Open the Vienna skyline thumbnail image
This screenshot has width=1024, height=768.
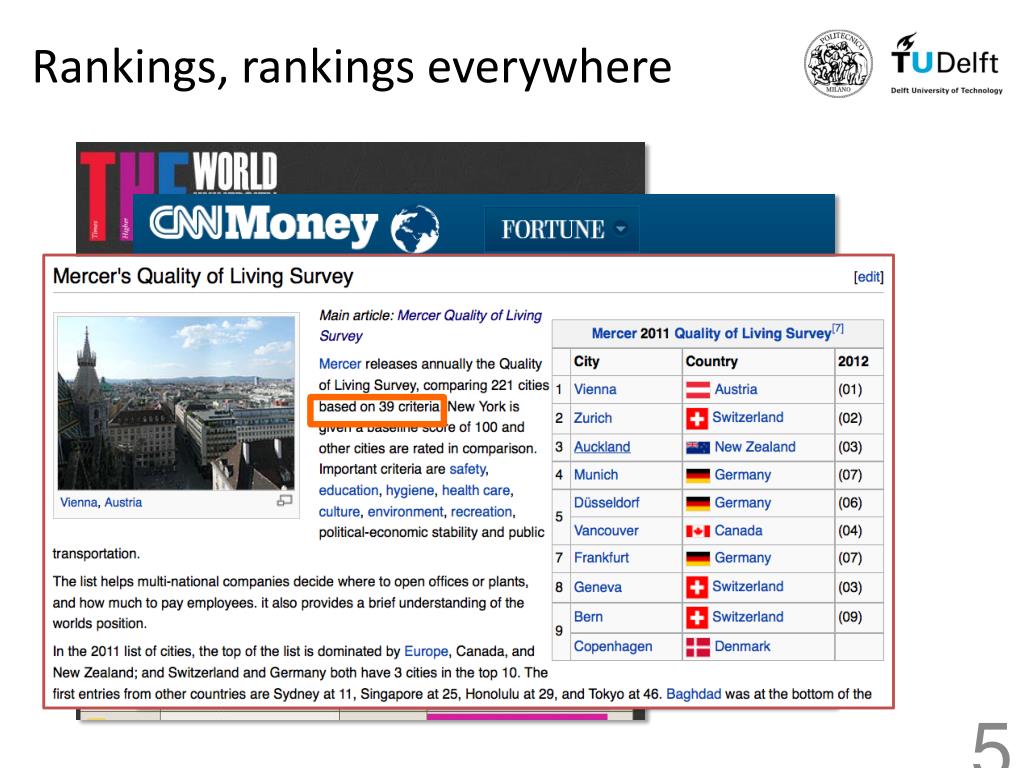coord(176,403)
